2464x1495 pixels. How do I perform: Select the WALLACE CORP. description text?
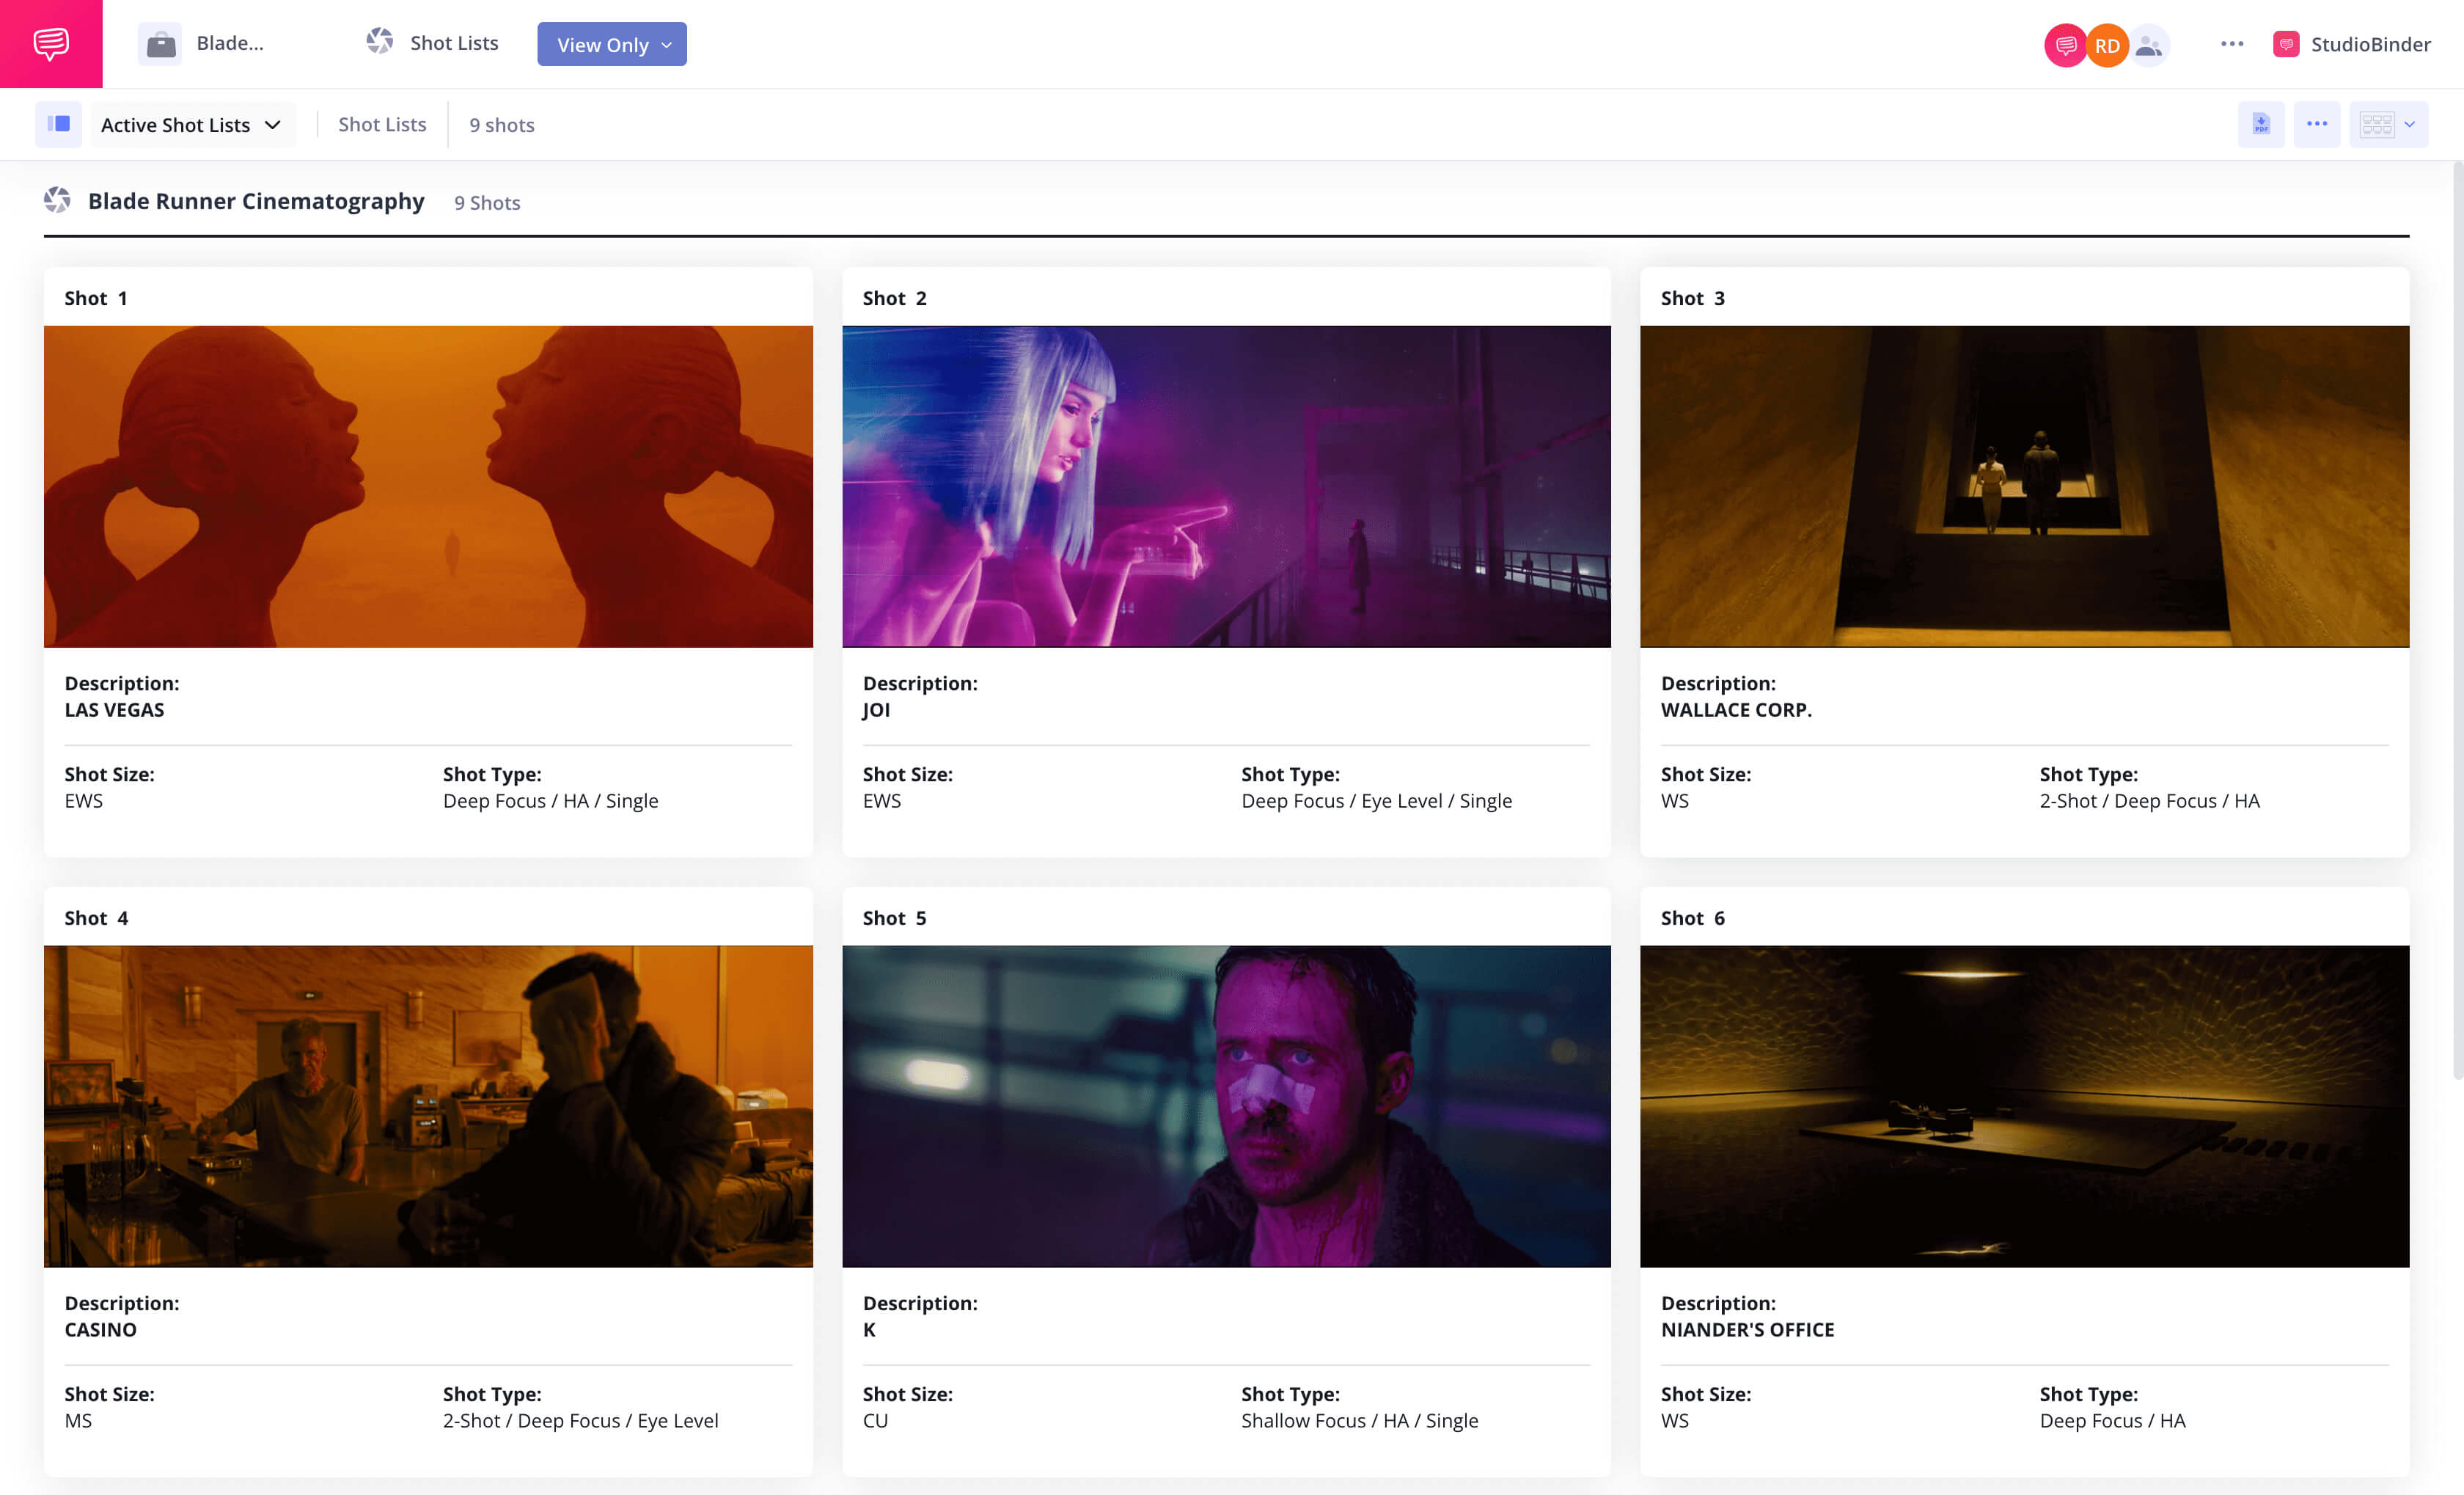[1736, 710]
